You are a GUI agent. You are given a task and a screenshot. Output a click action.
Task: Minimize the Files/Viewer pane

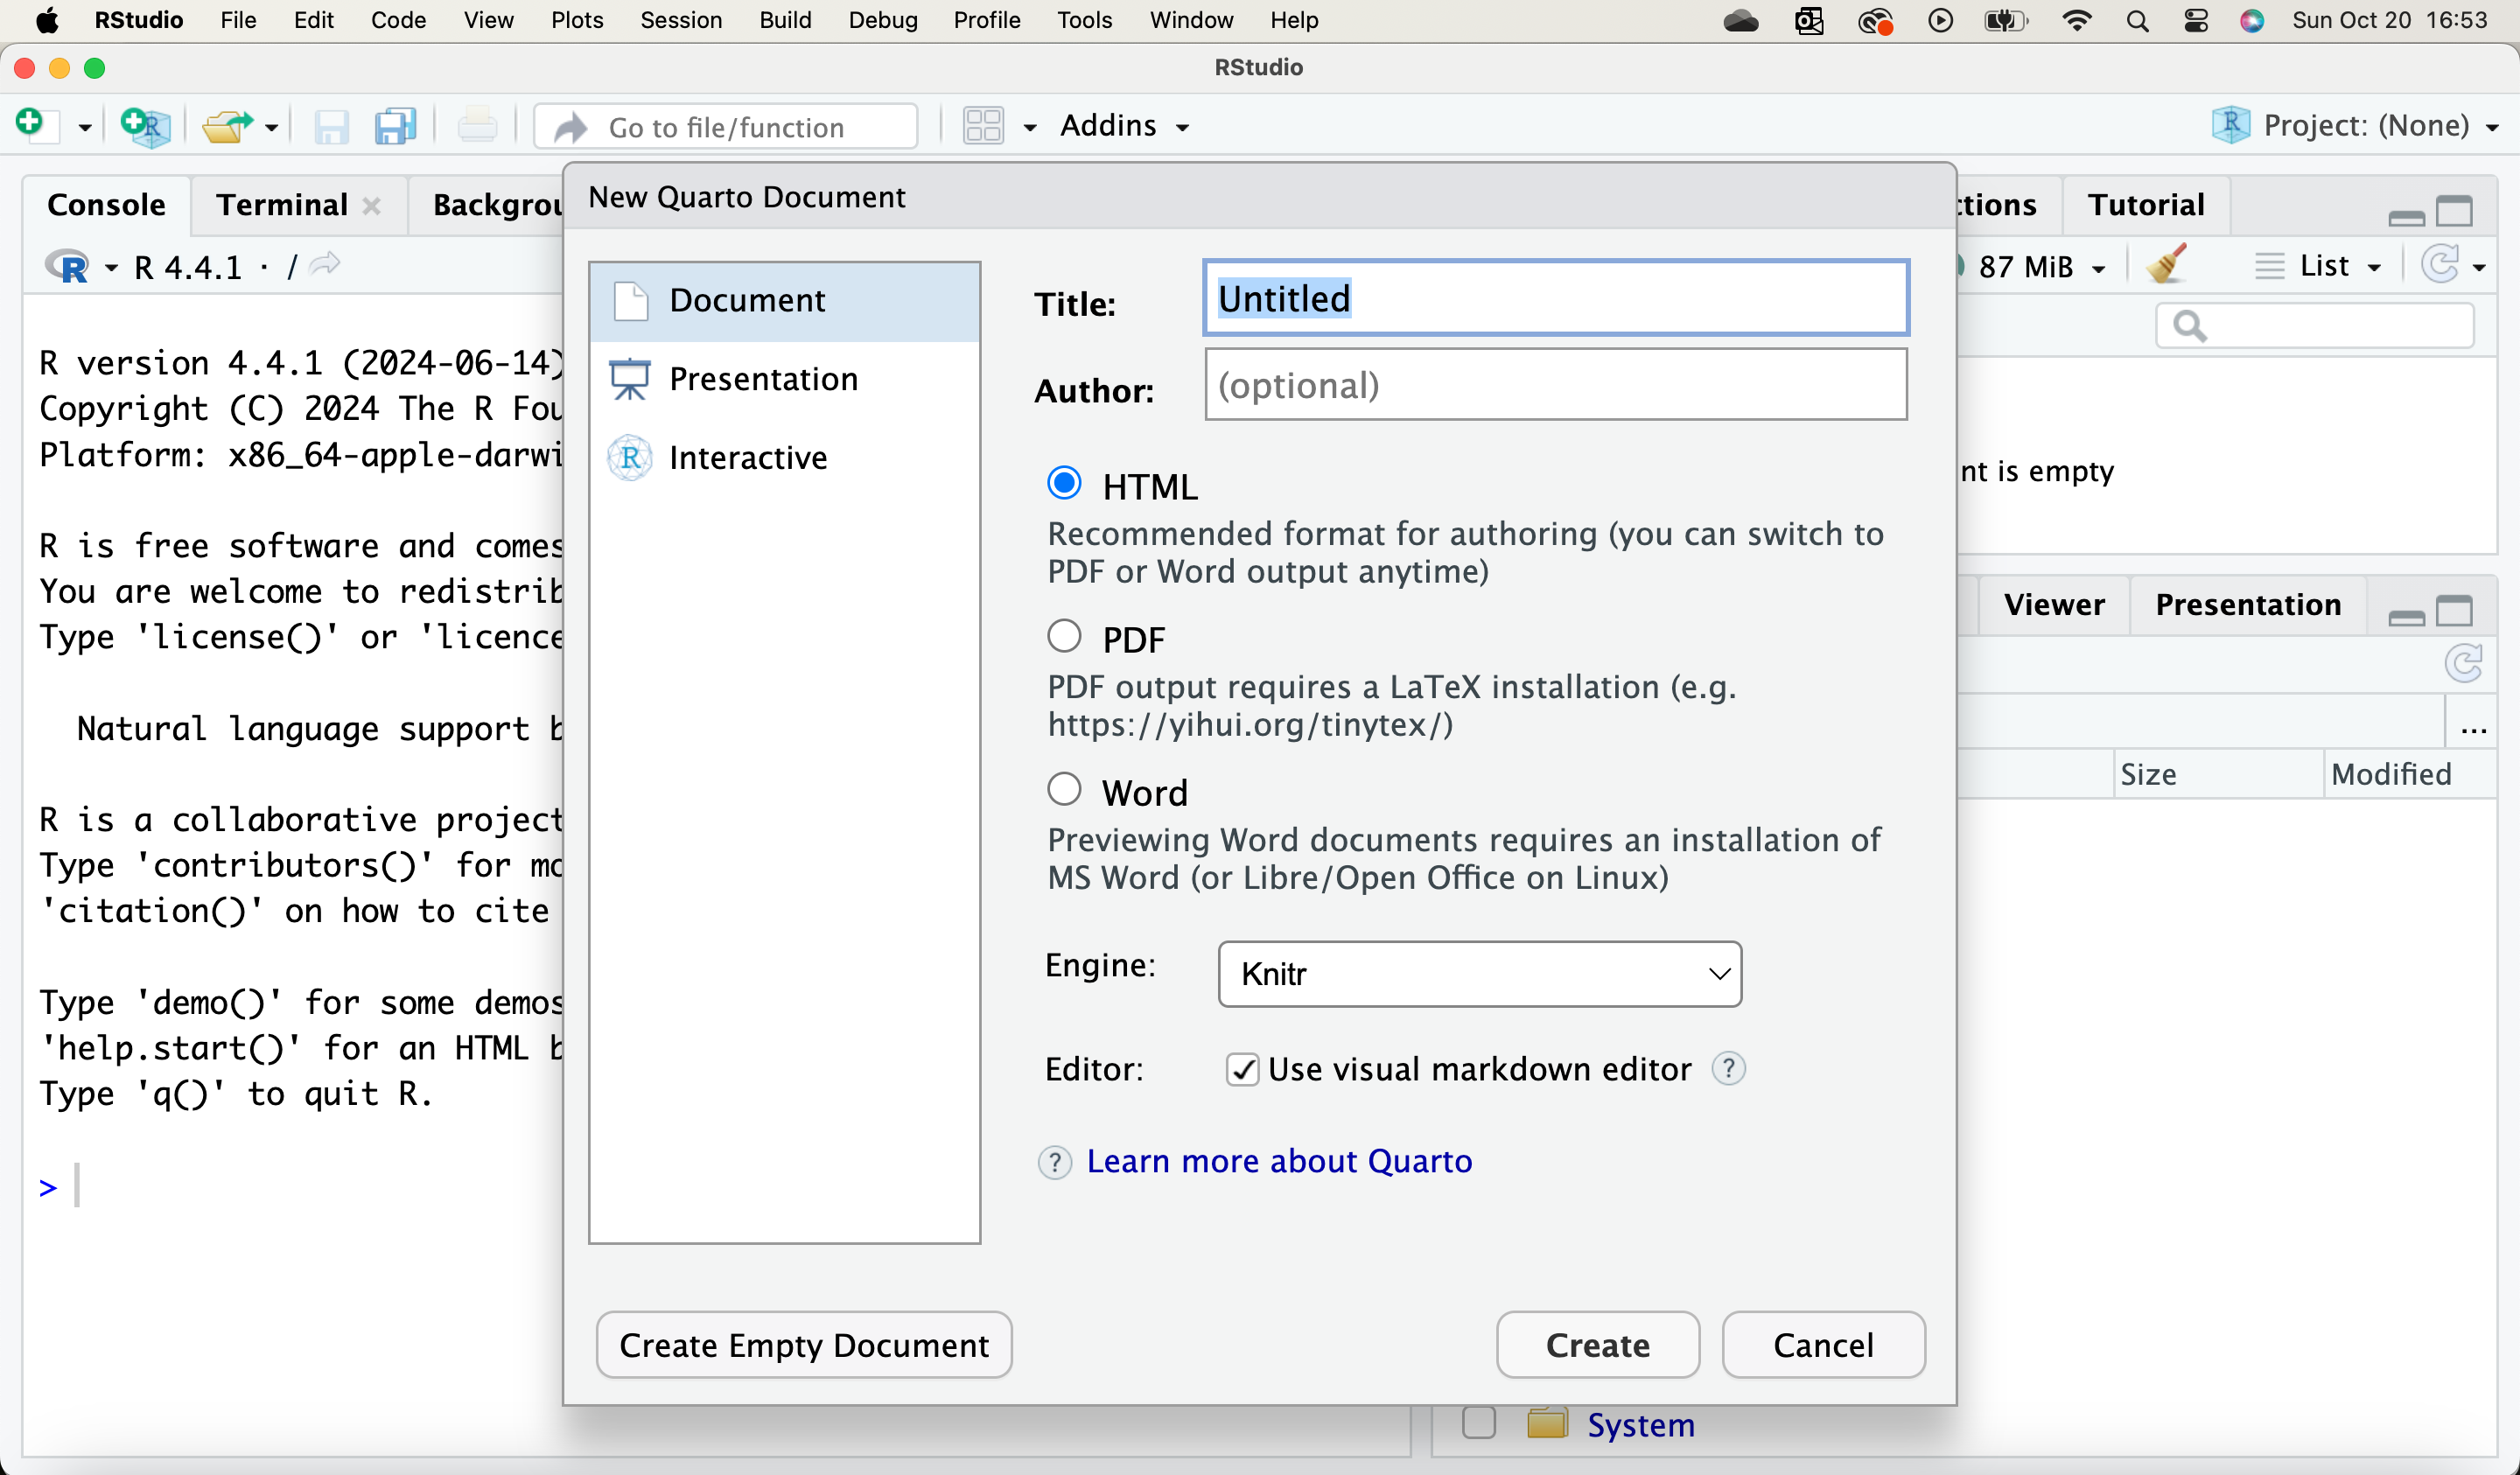(2406, 617)
